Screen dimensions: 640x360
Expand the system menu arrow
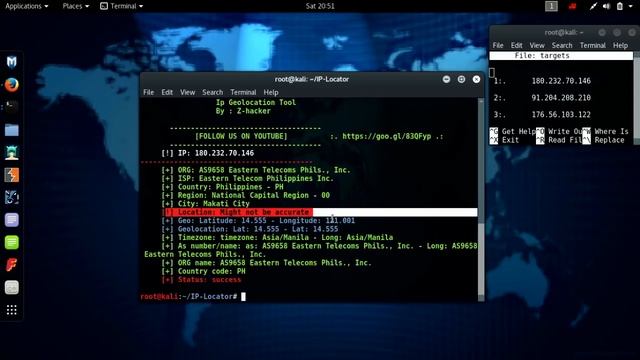(631, 6)
